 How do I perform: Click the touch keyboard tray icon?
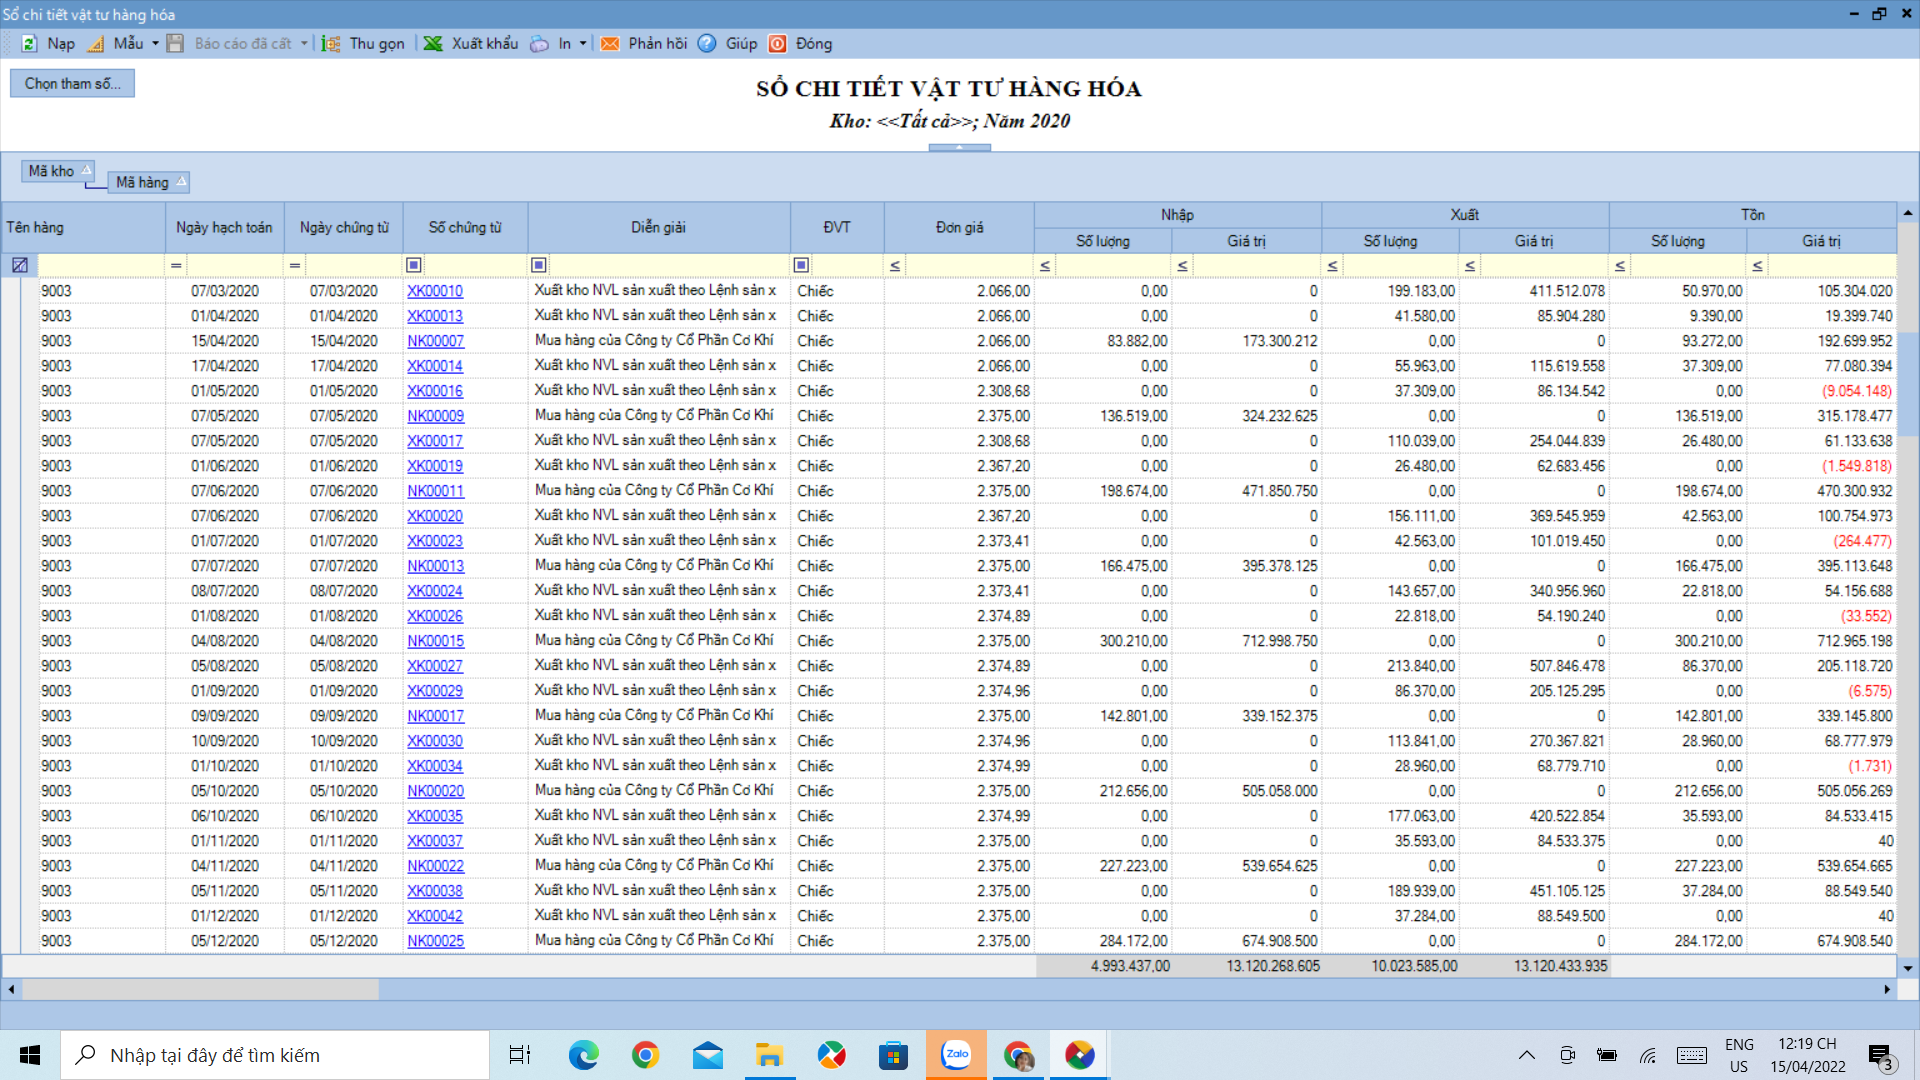point(1692,1055)
